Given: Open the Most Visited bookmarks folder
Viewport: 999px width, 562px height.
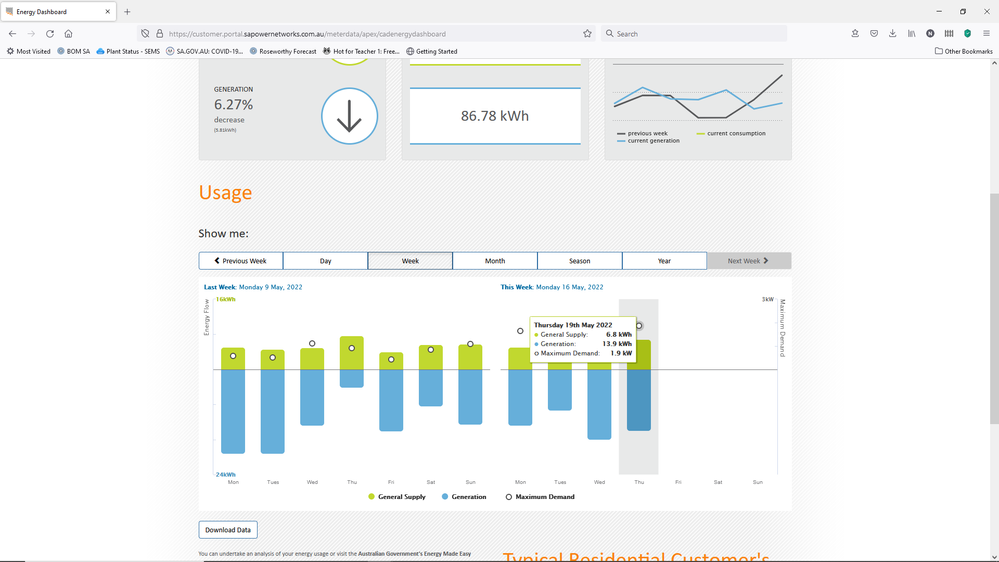Looking at the screenshot, I should [x=28, y=51].
